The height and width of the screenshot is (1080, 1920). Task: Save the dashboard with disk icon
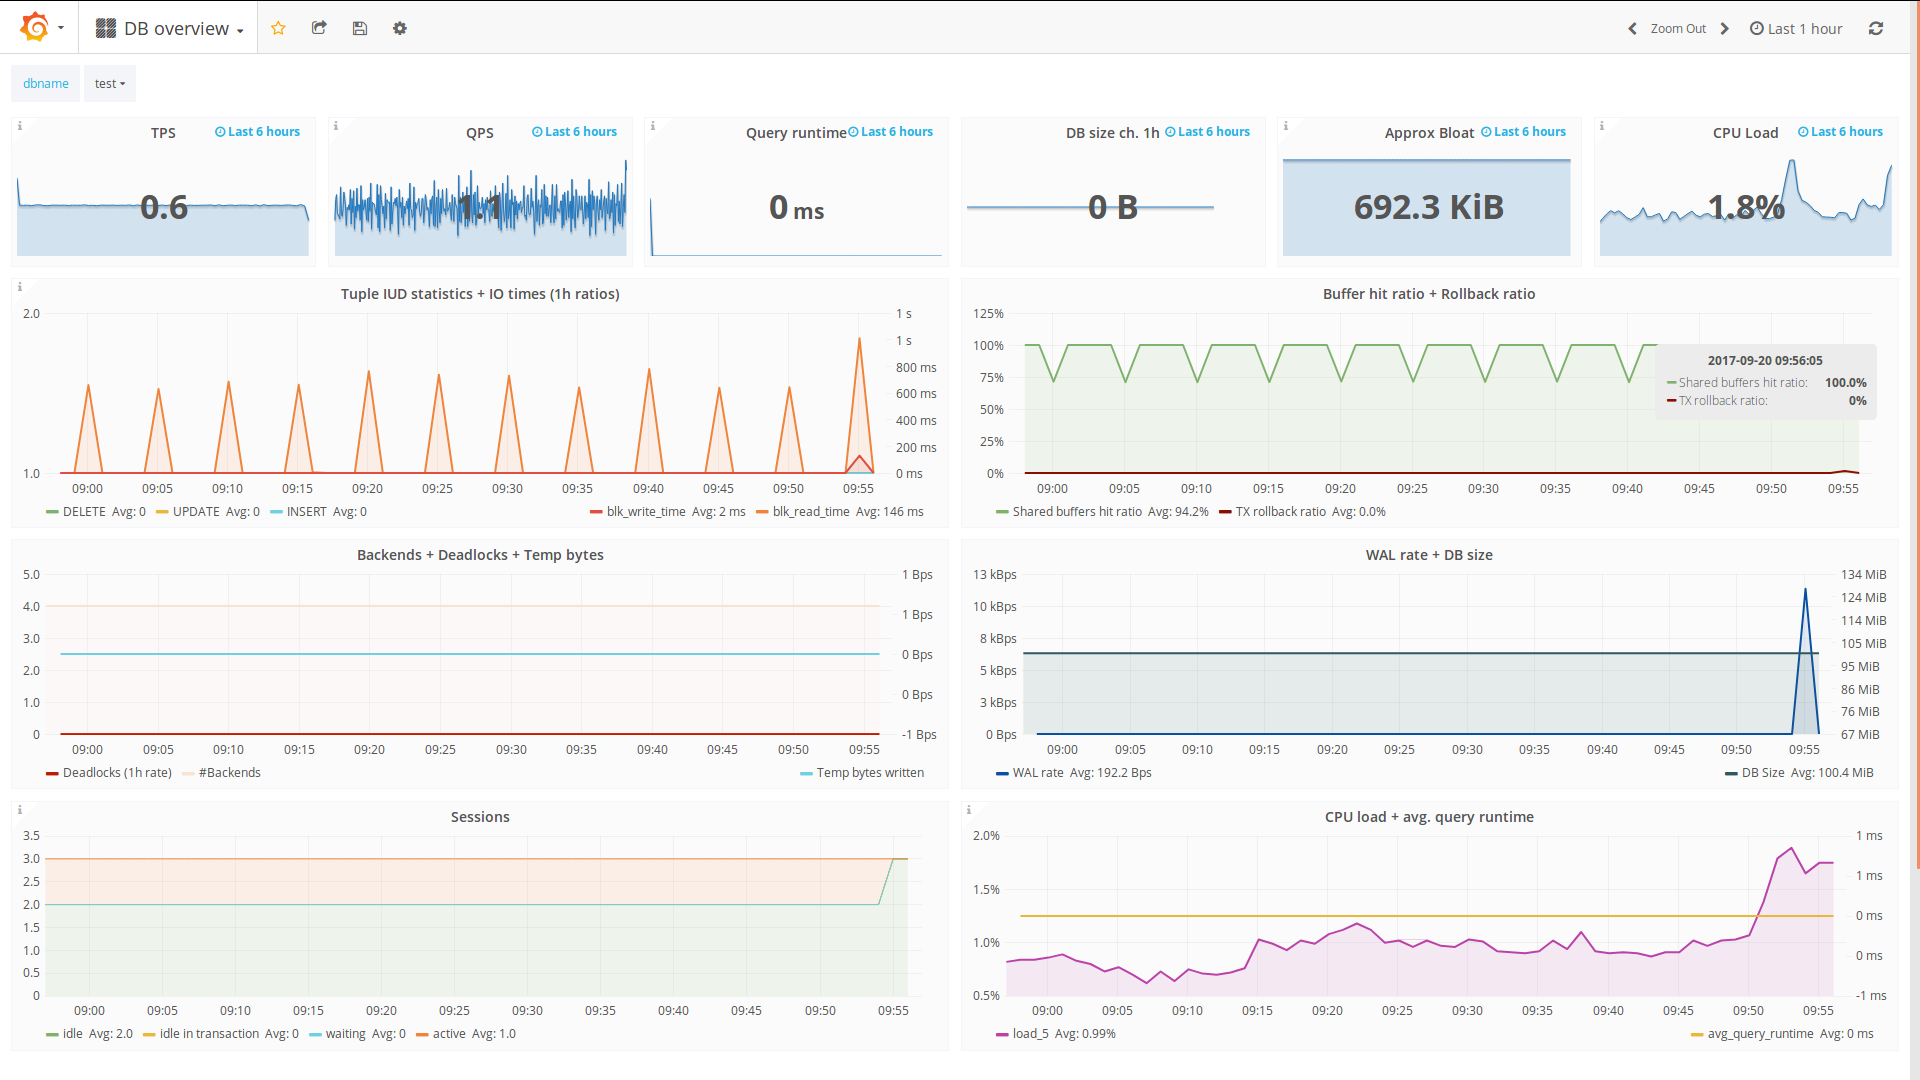pyautogui.click(x=360, y=28)
